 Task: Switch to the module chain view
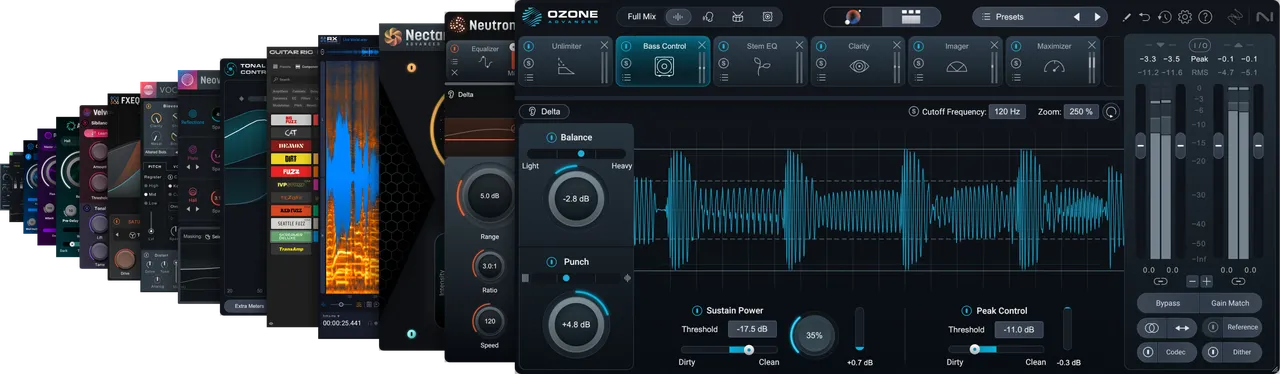click(x=910, y=17)
